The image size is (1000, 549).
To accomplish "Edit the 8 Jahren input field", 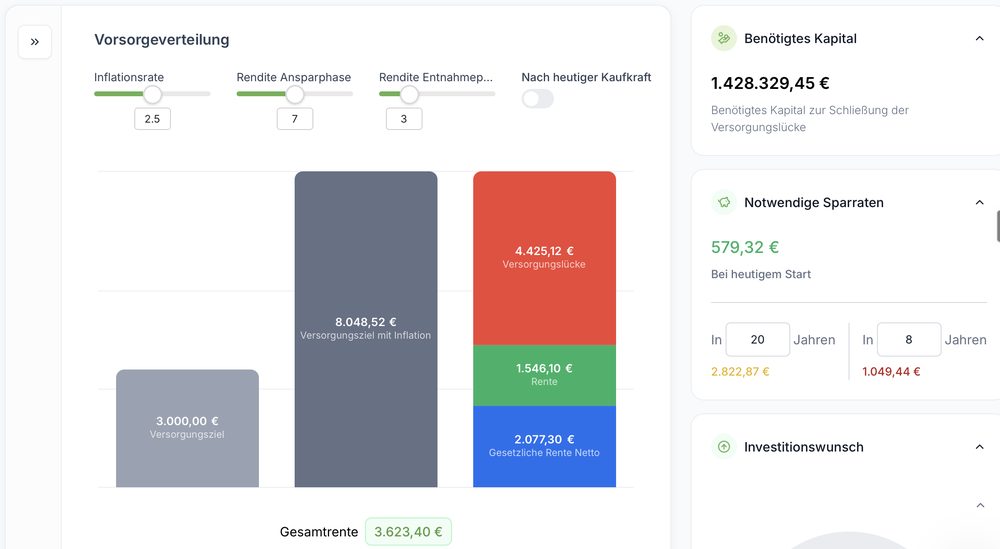I will coord(909,339).
